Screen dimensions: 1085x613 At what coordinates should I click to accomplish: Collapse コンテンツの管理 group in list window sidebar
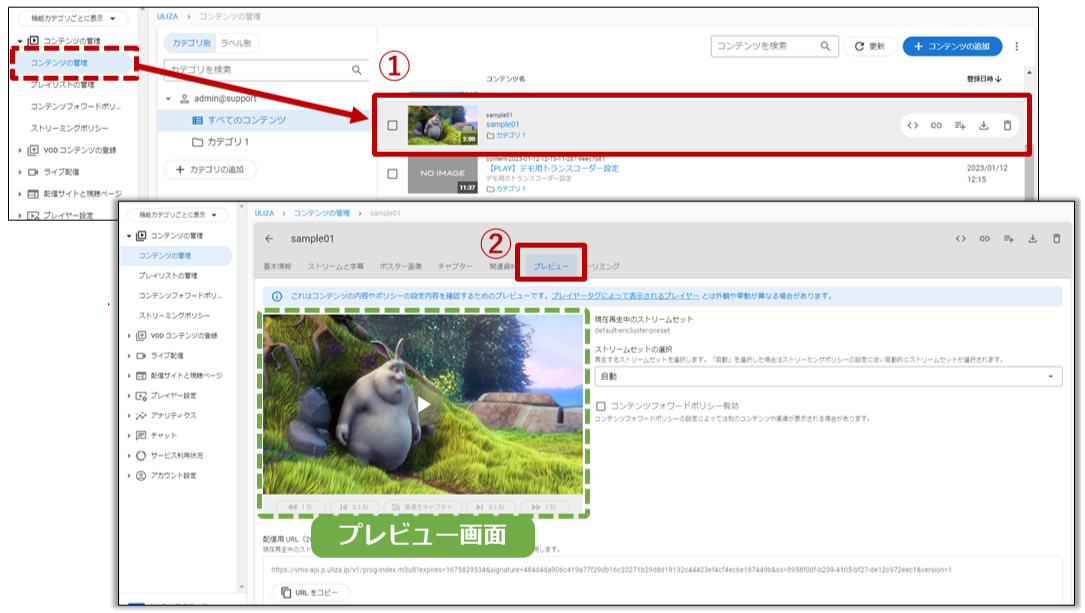tap(19, 41)
